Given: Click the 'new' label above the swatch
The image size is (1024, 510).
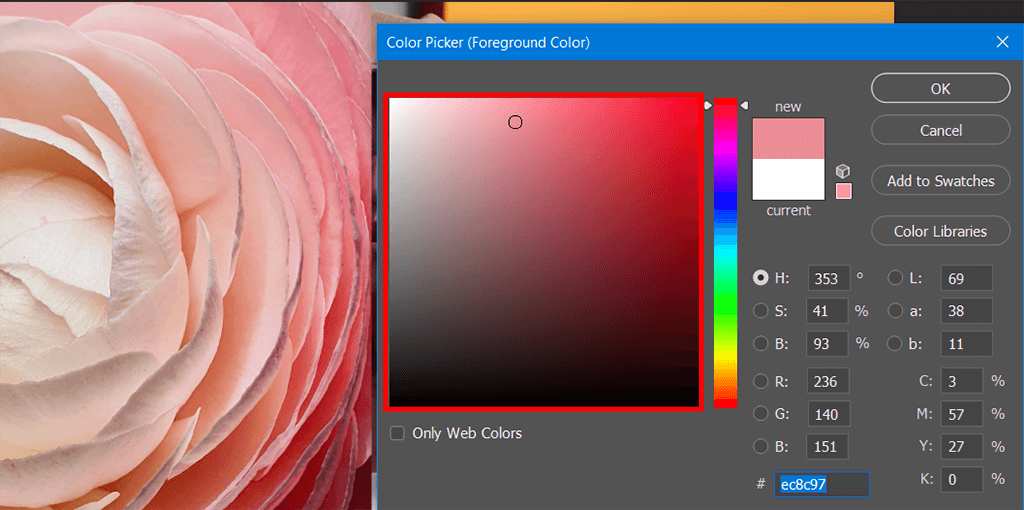Looking at the screenshot, I should [x=788, y=106].
